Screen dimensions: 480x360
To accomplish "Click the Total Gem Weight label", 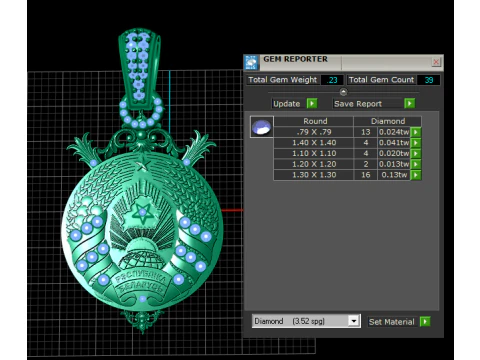I will tap(283, 80).
